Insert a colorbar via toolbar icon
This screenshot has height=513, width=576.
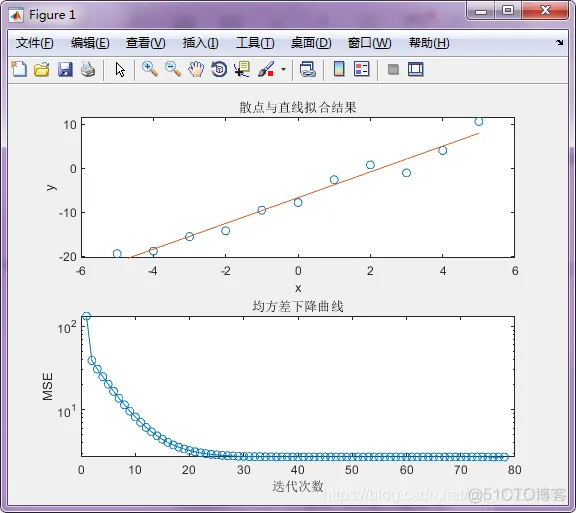(x=339, y=69)
